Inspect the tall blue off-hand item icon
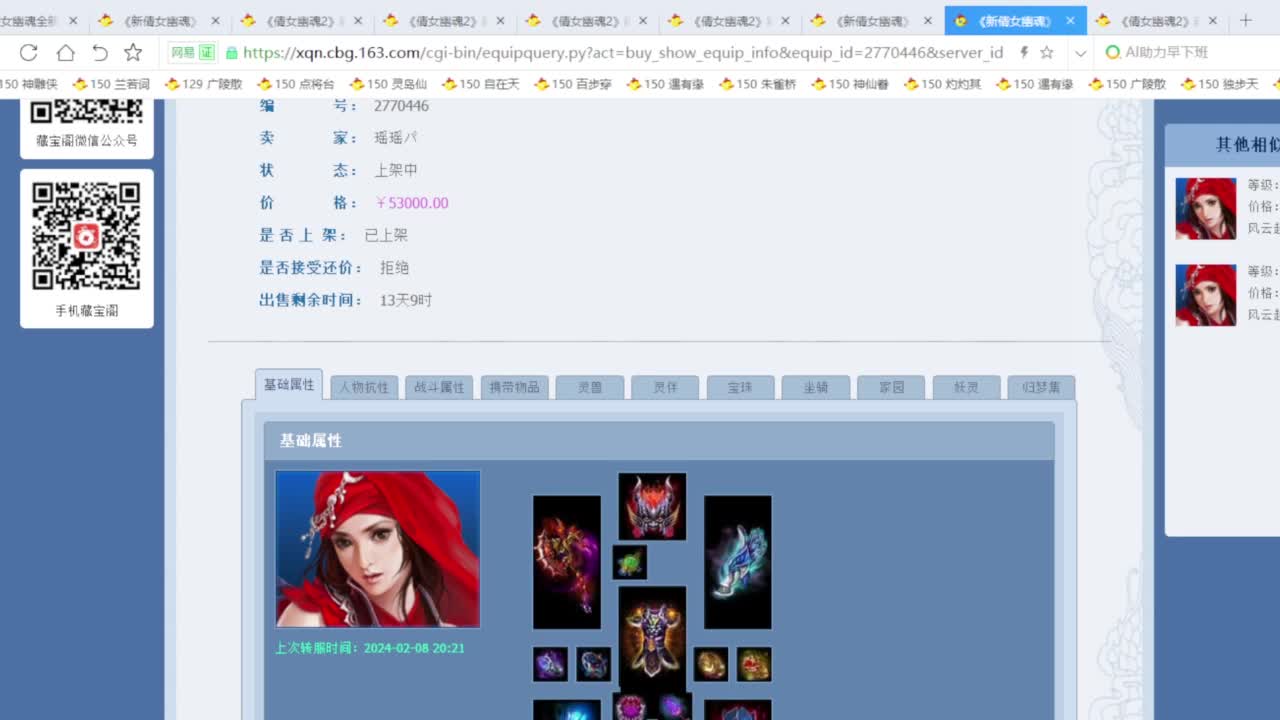1280x720 pixels. point(738,562)
